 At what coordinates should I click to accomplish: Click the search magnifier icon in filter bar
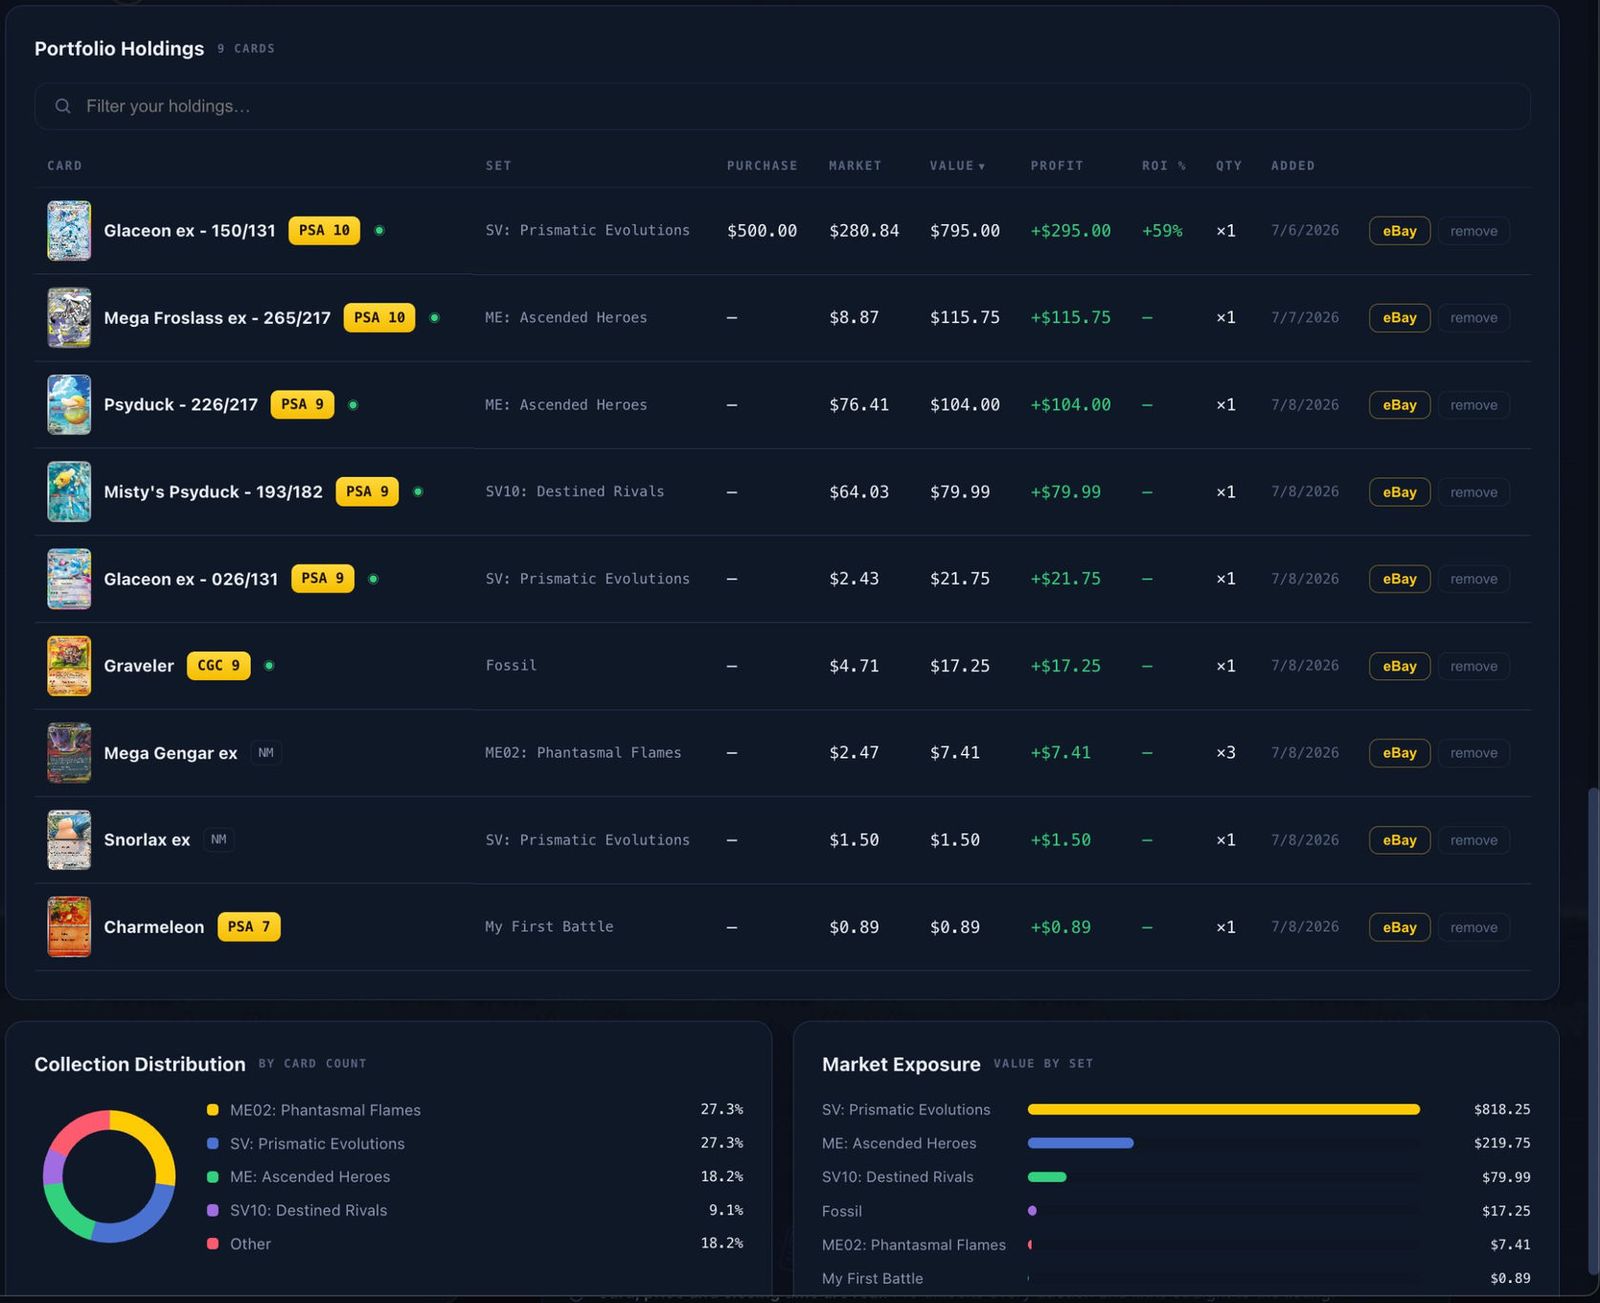[x=63, y=106]
